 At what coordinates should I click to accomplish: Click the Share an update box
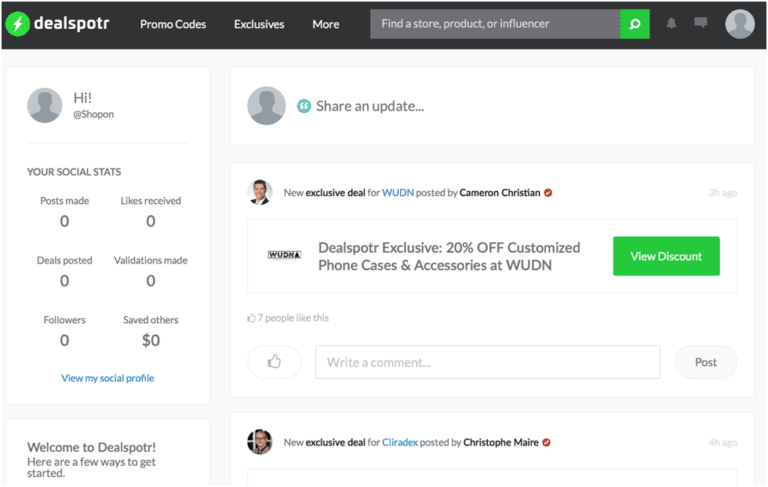492,106
